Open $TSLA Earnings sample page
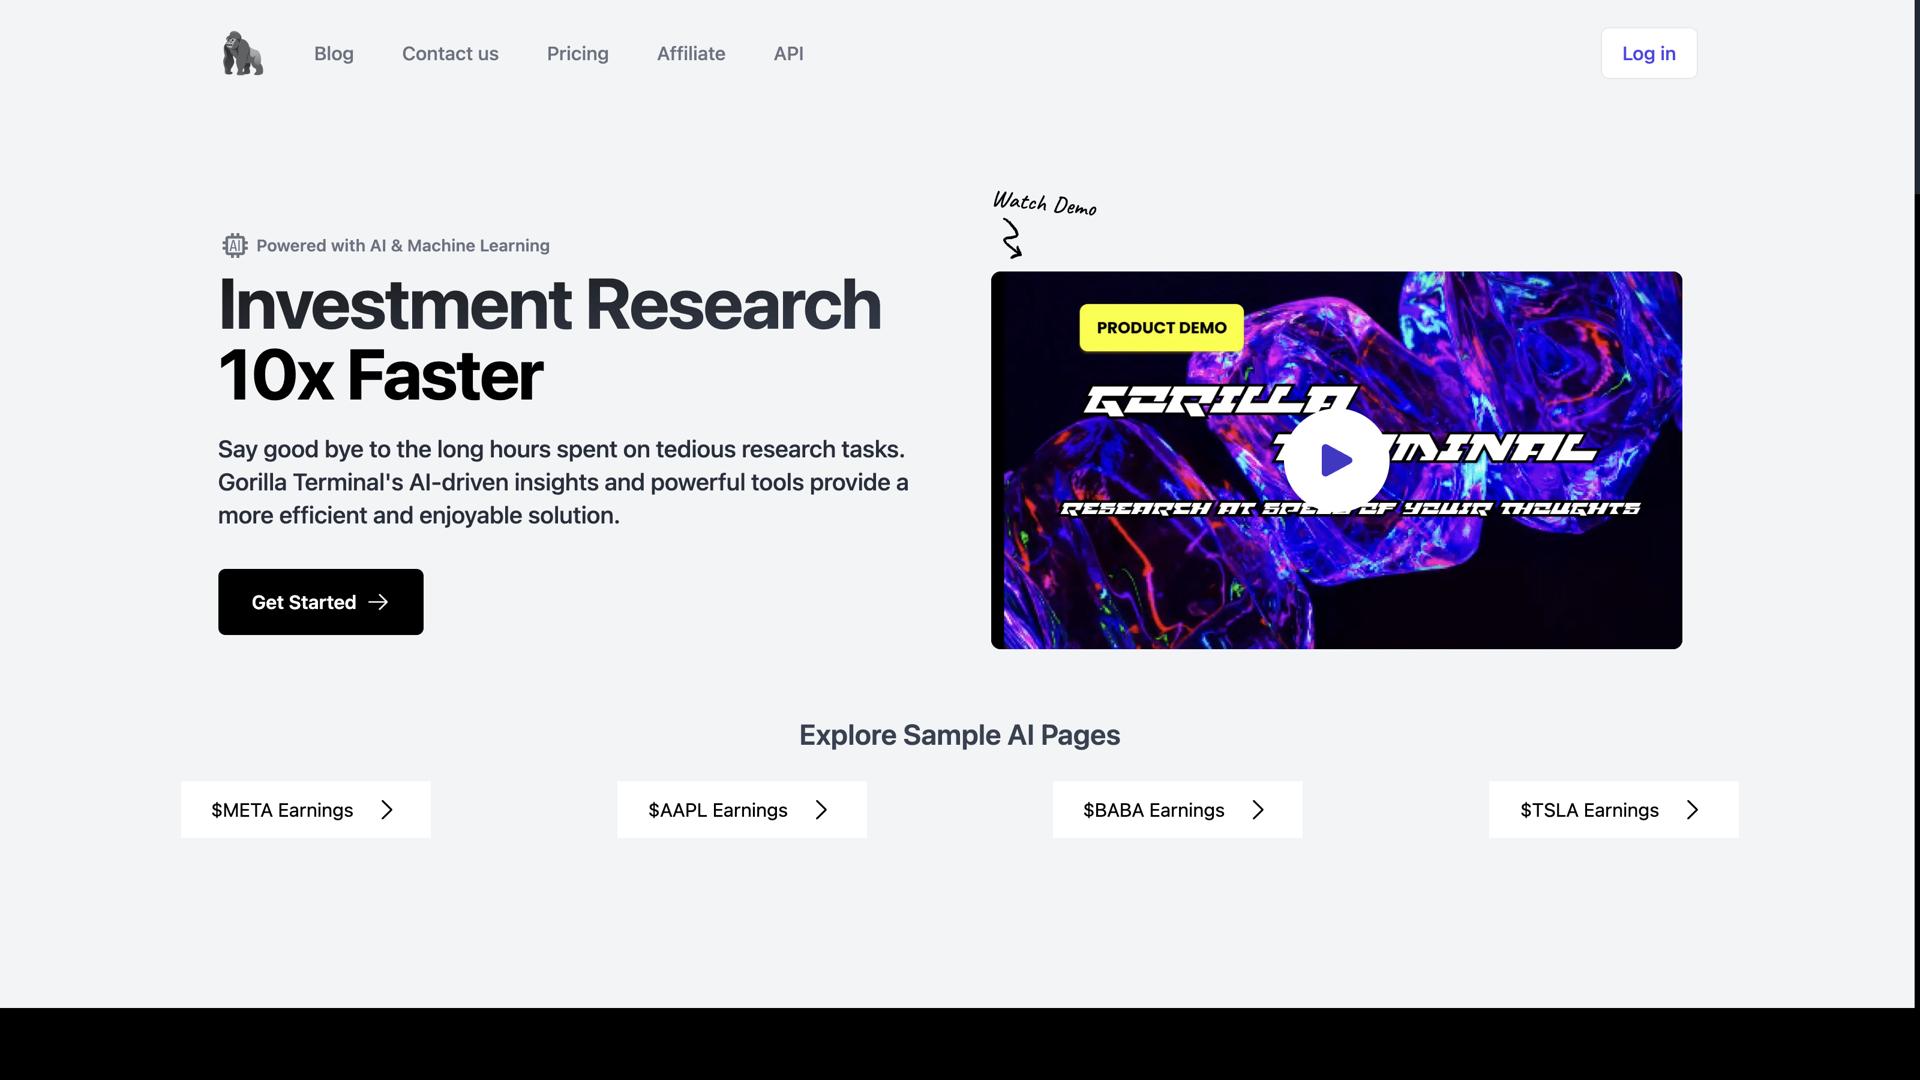This screenshot has width=1920, height=1080. (x=1589, y=810)
